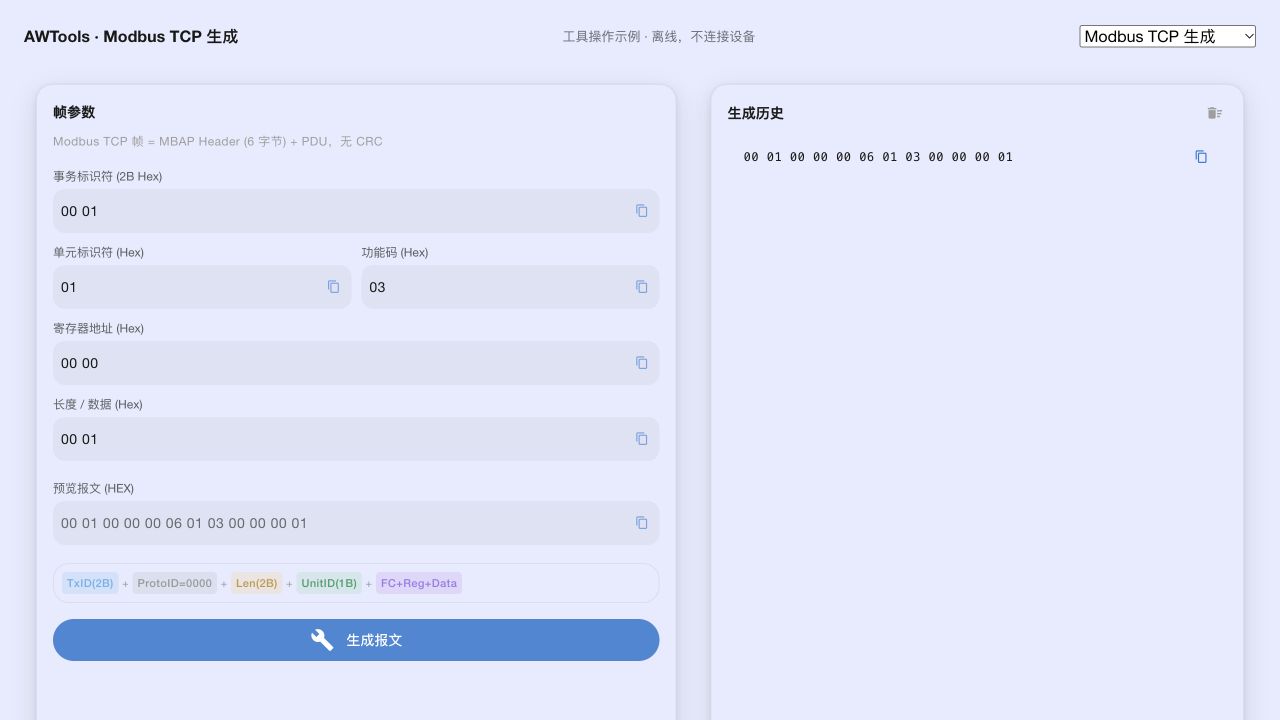
Task: Select the history frame hex text
Action: (x=878, y=157)
